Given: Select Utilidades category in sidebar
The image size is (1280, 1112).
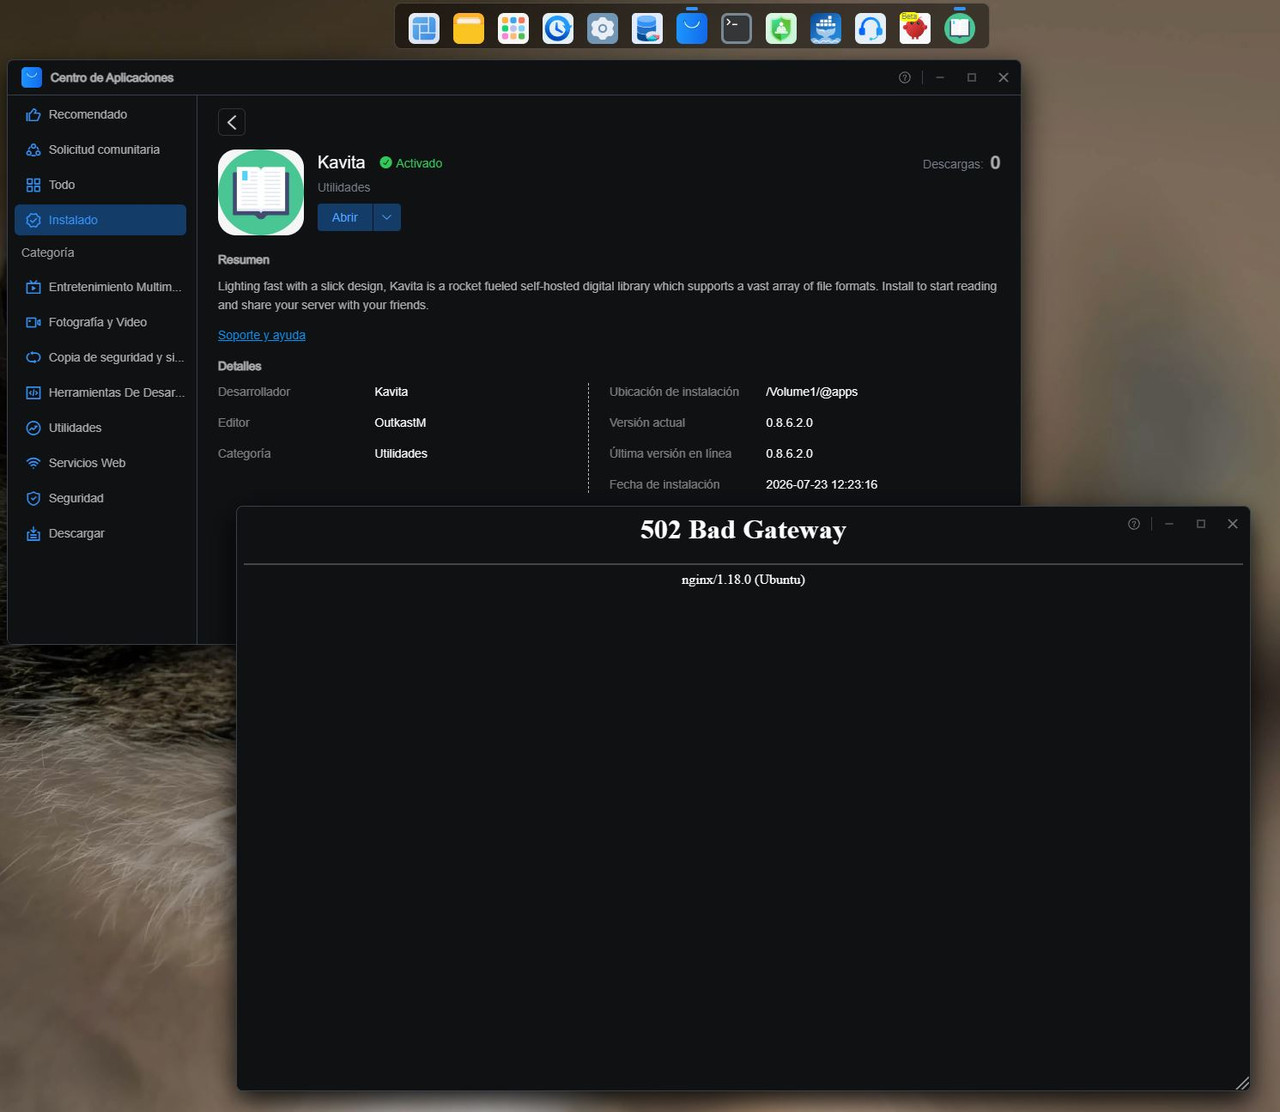Looking at the screenshot, I should coord(100,428).
